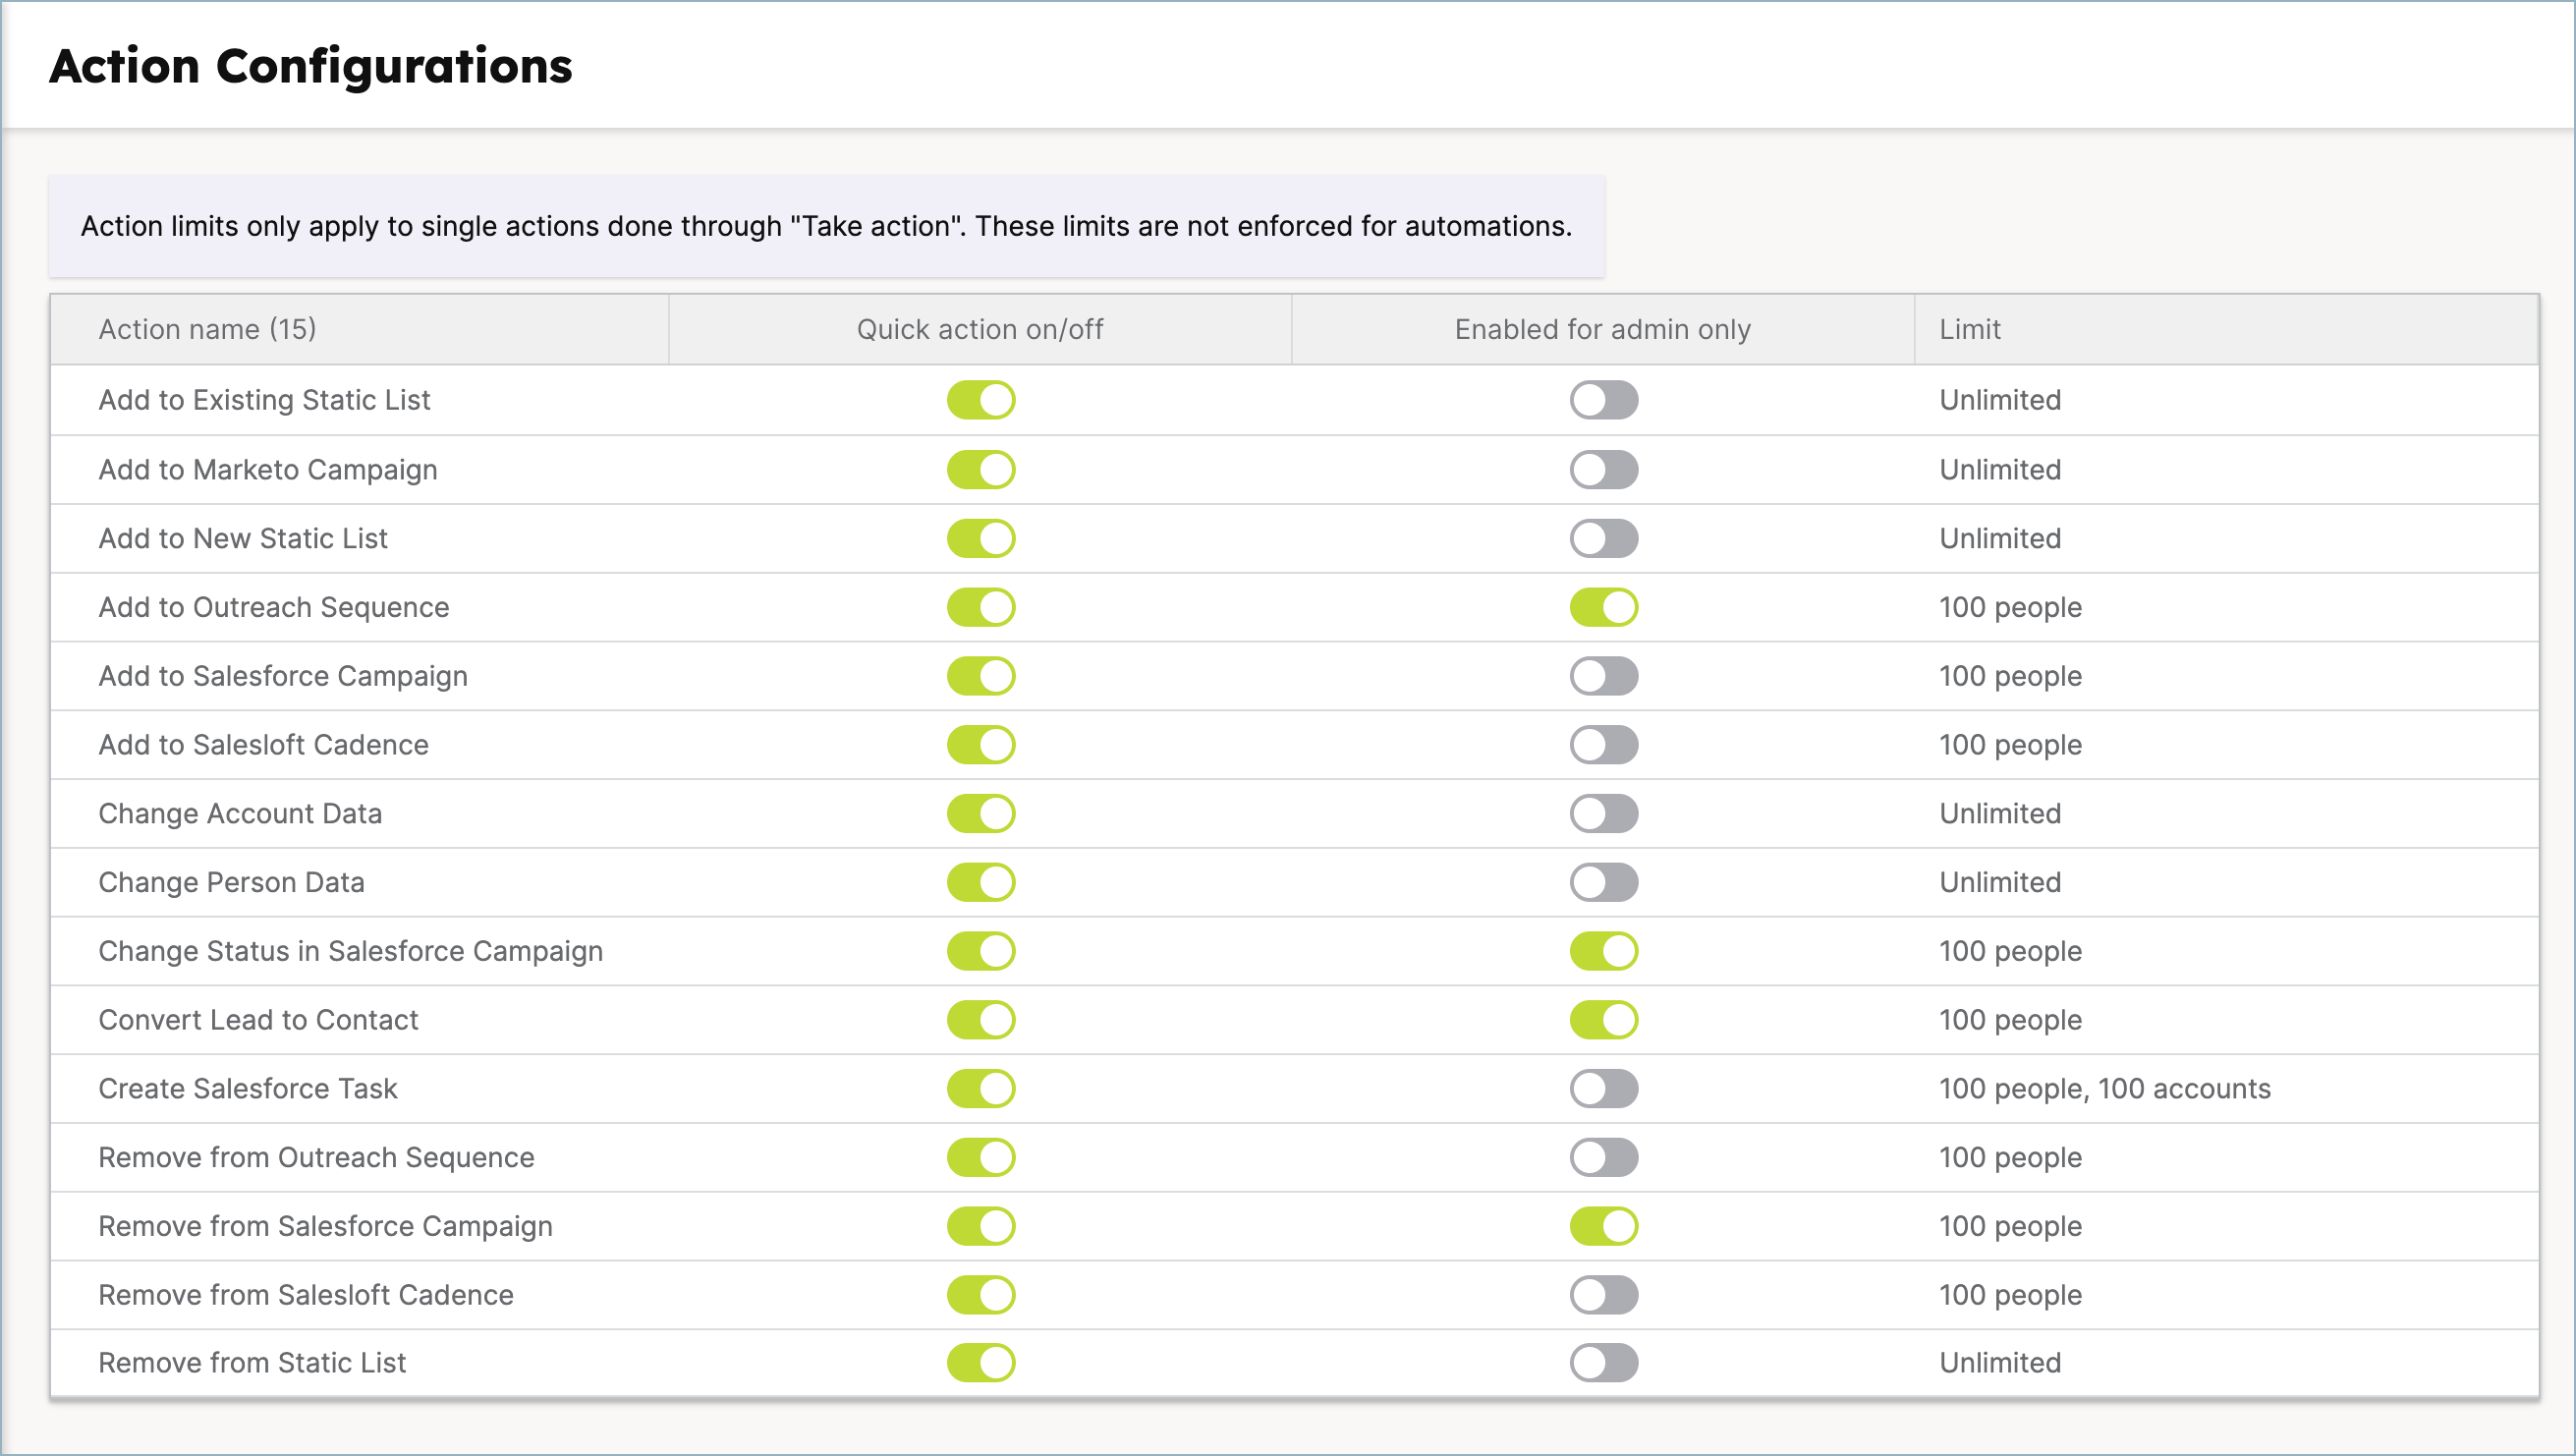Toggle quick action for Create Salesforce Task

981,1088
